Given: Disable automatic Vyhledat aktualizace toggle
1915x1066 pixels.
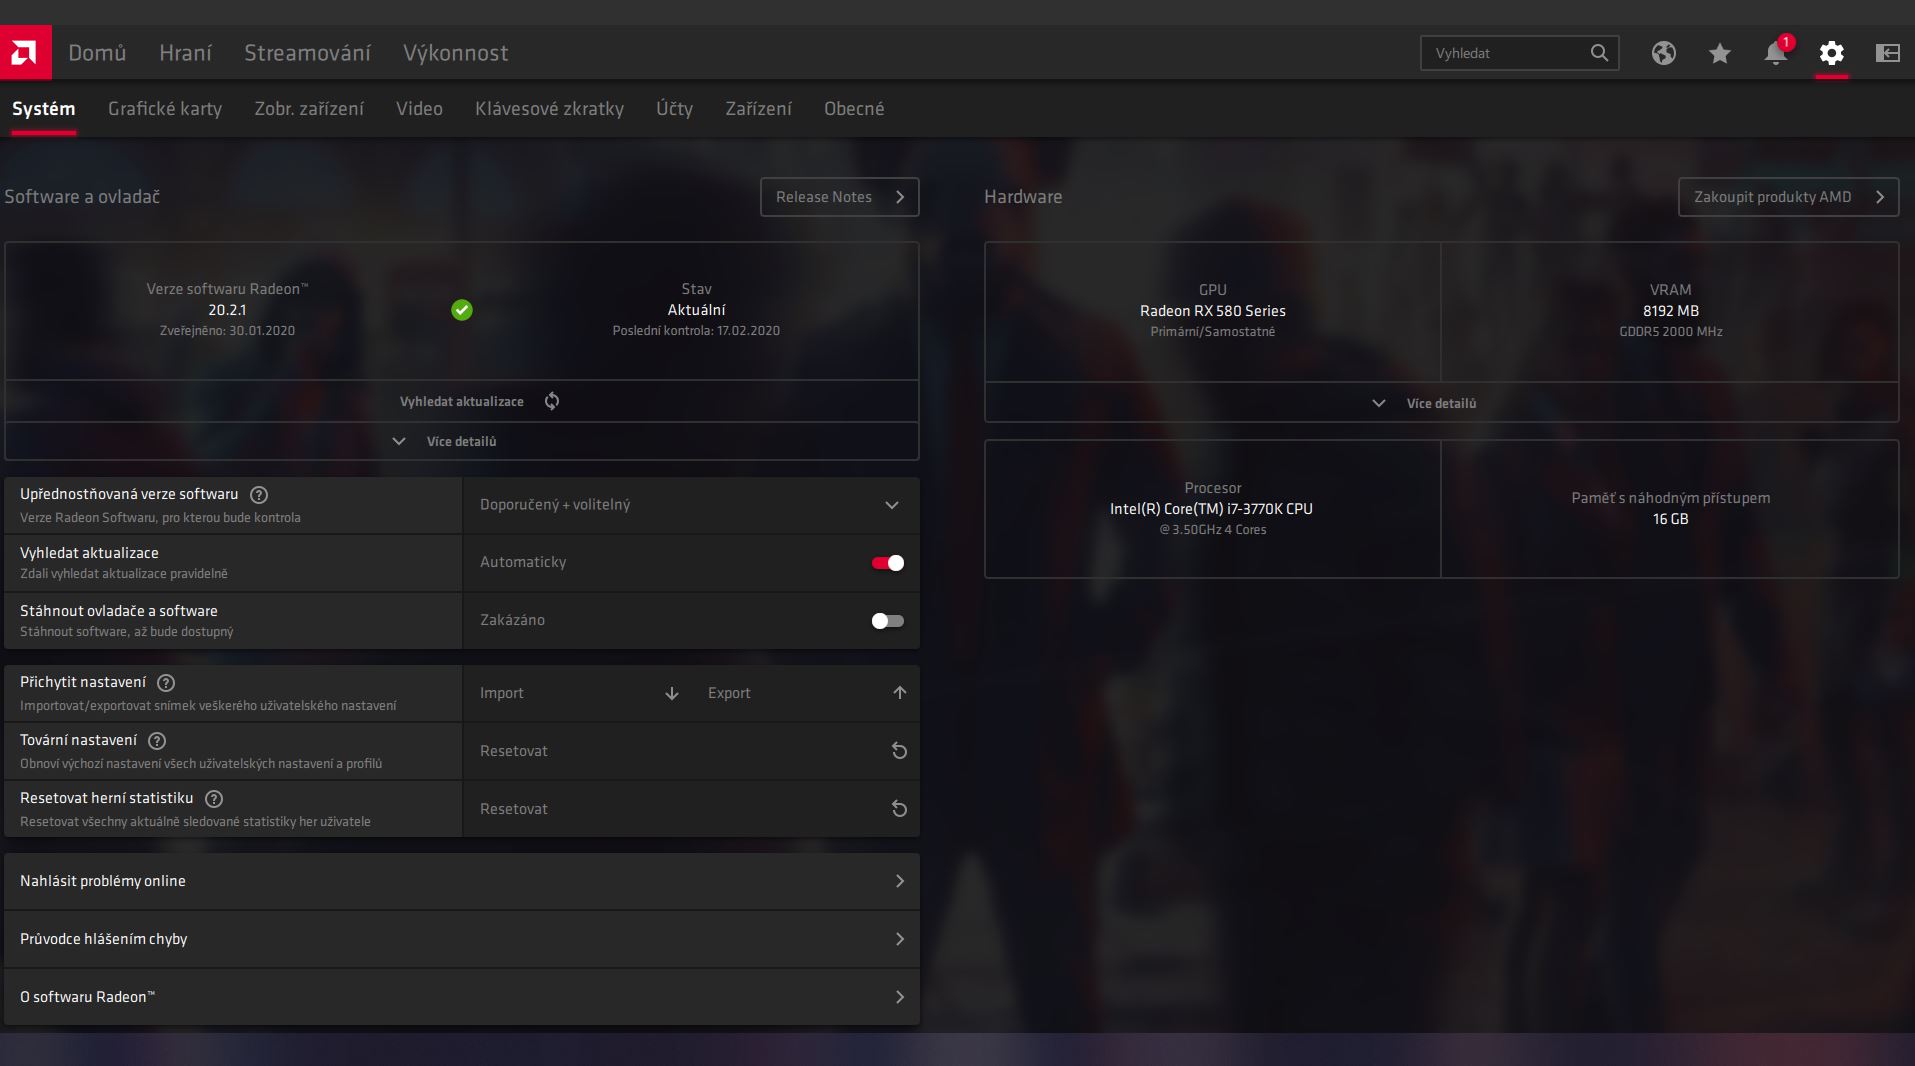Looking at the screenshot, I should pos(887,563).
